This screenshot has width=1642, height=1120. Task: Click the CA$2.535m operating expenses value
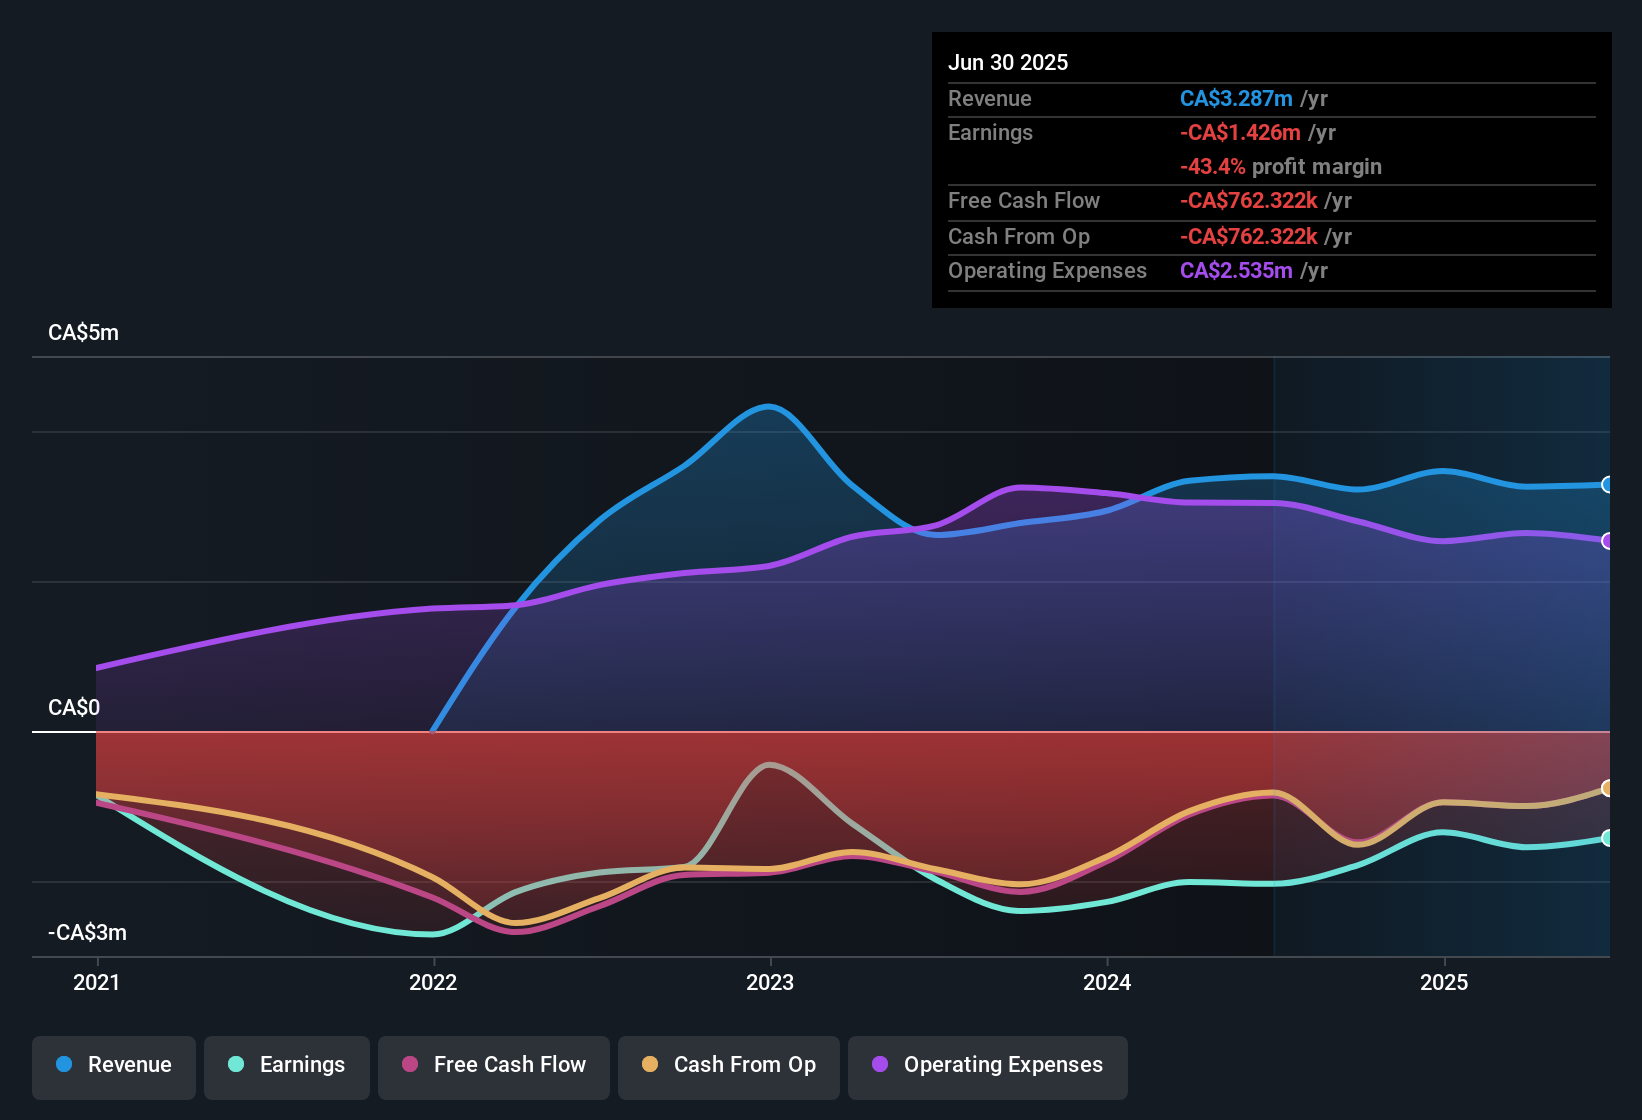click(1236, 271)
